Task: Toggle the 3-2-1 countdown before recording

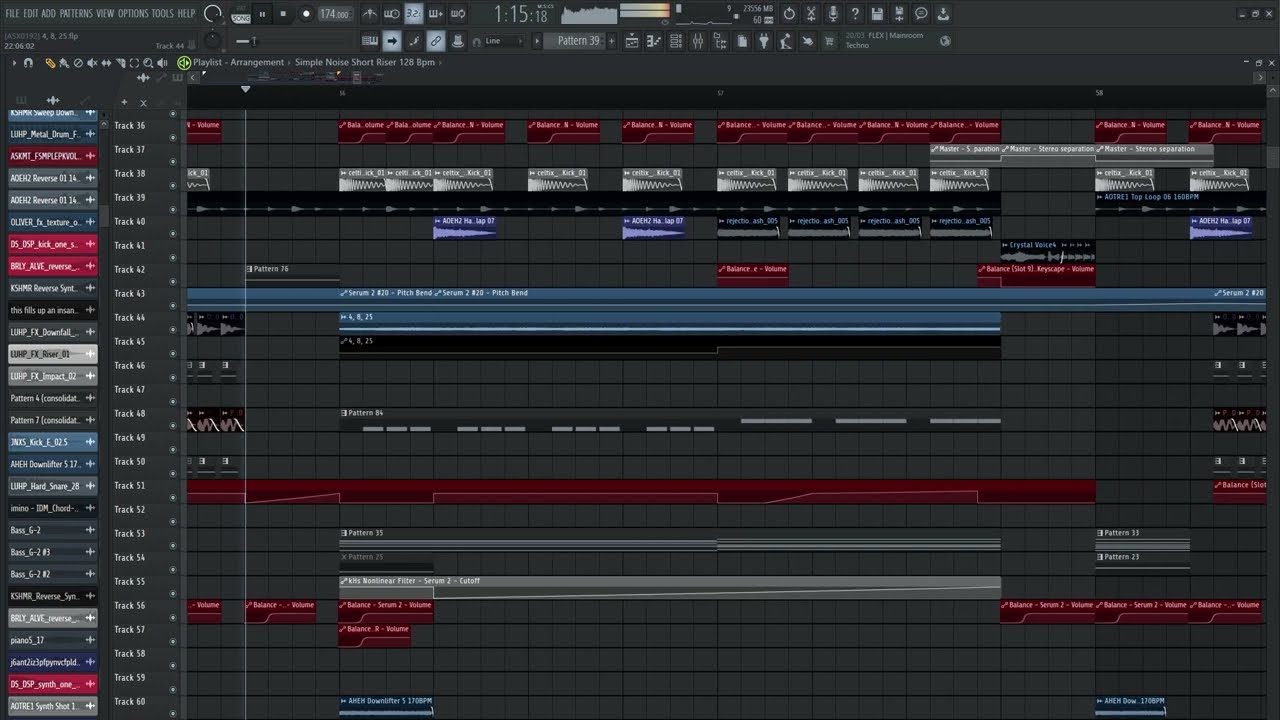Action: tap(413, 14)
